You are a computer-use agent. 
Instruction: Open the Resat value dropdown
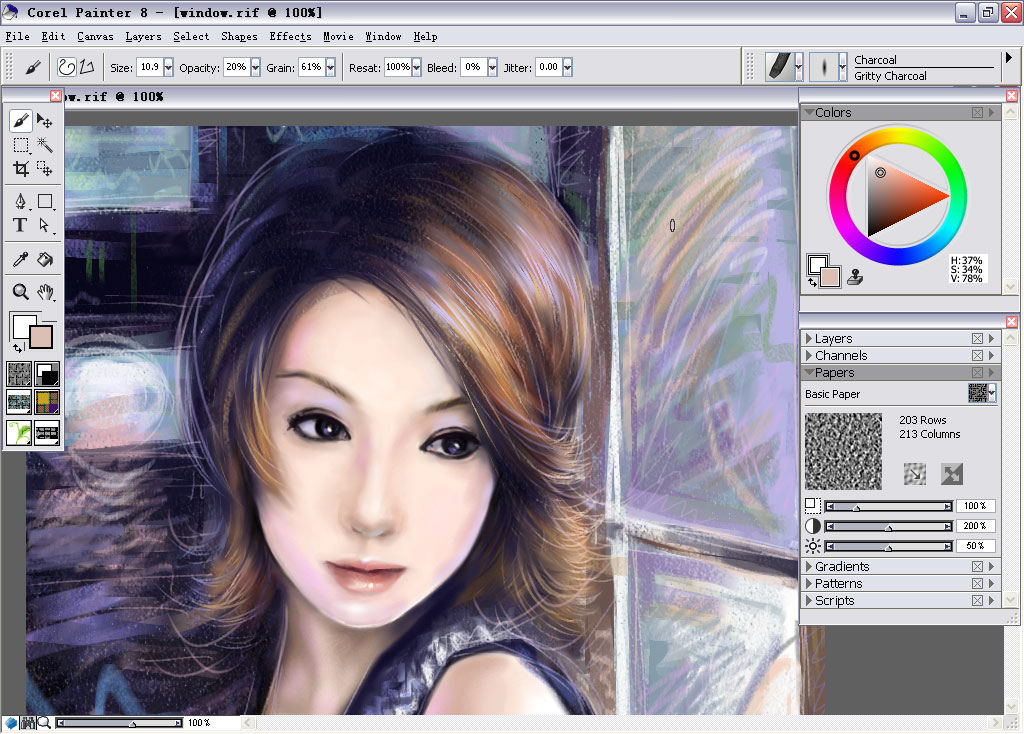417,67
